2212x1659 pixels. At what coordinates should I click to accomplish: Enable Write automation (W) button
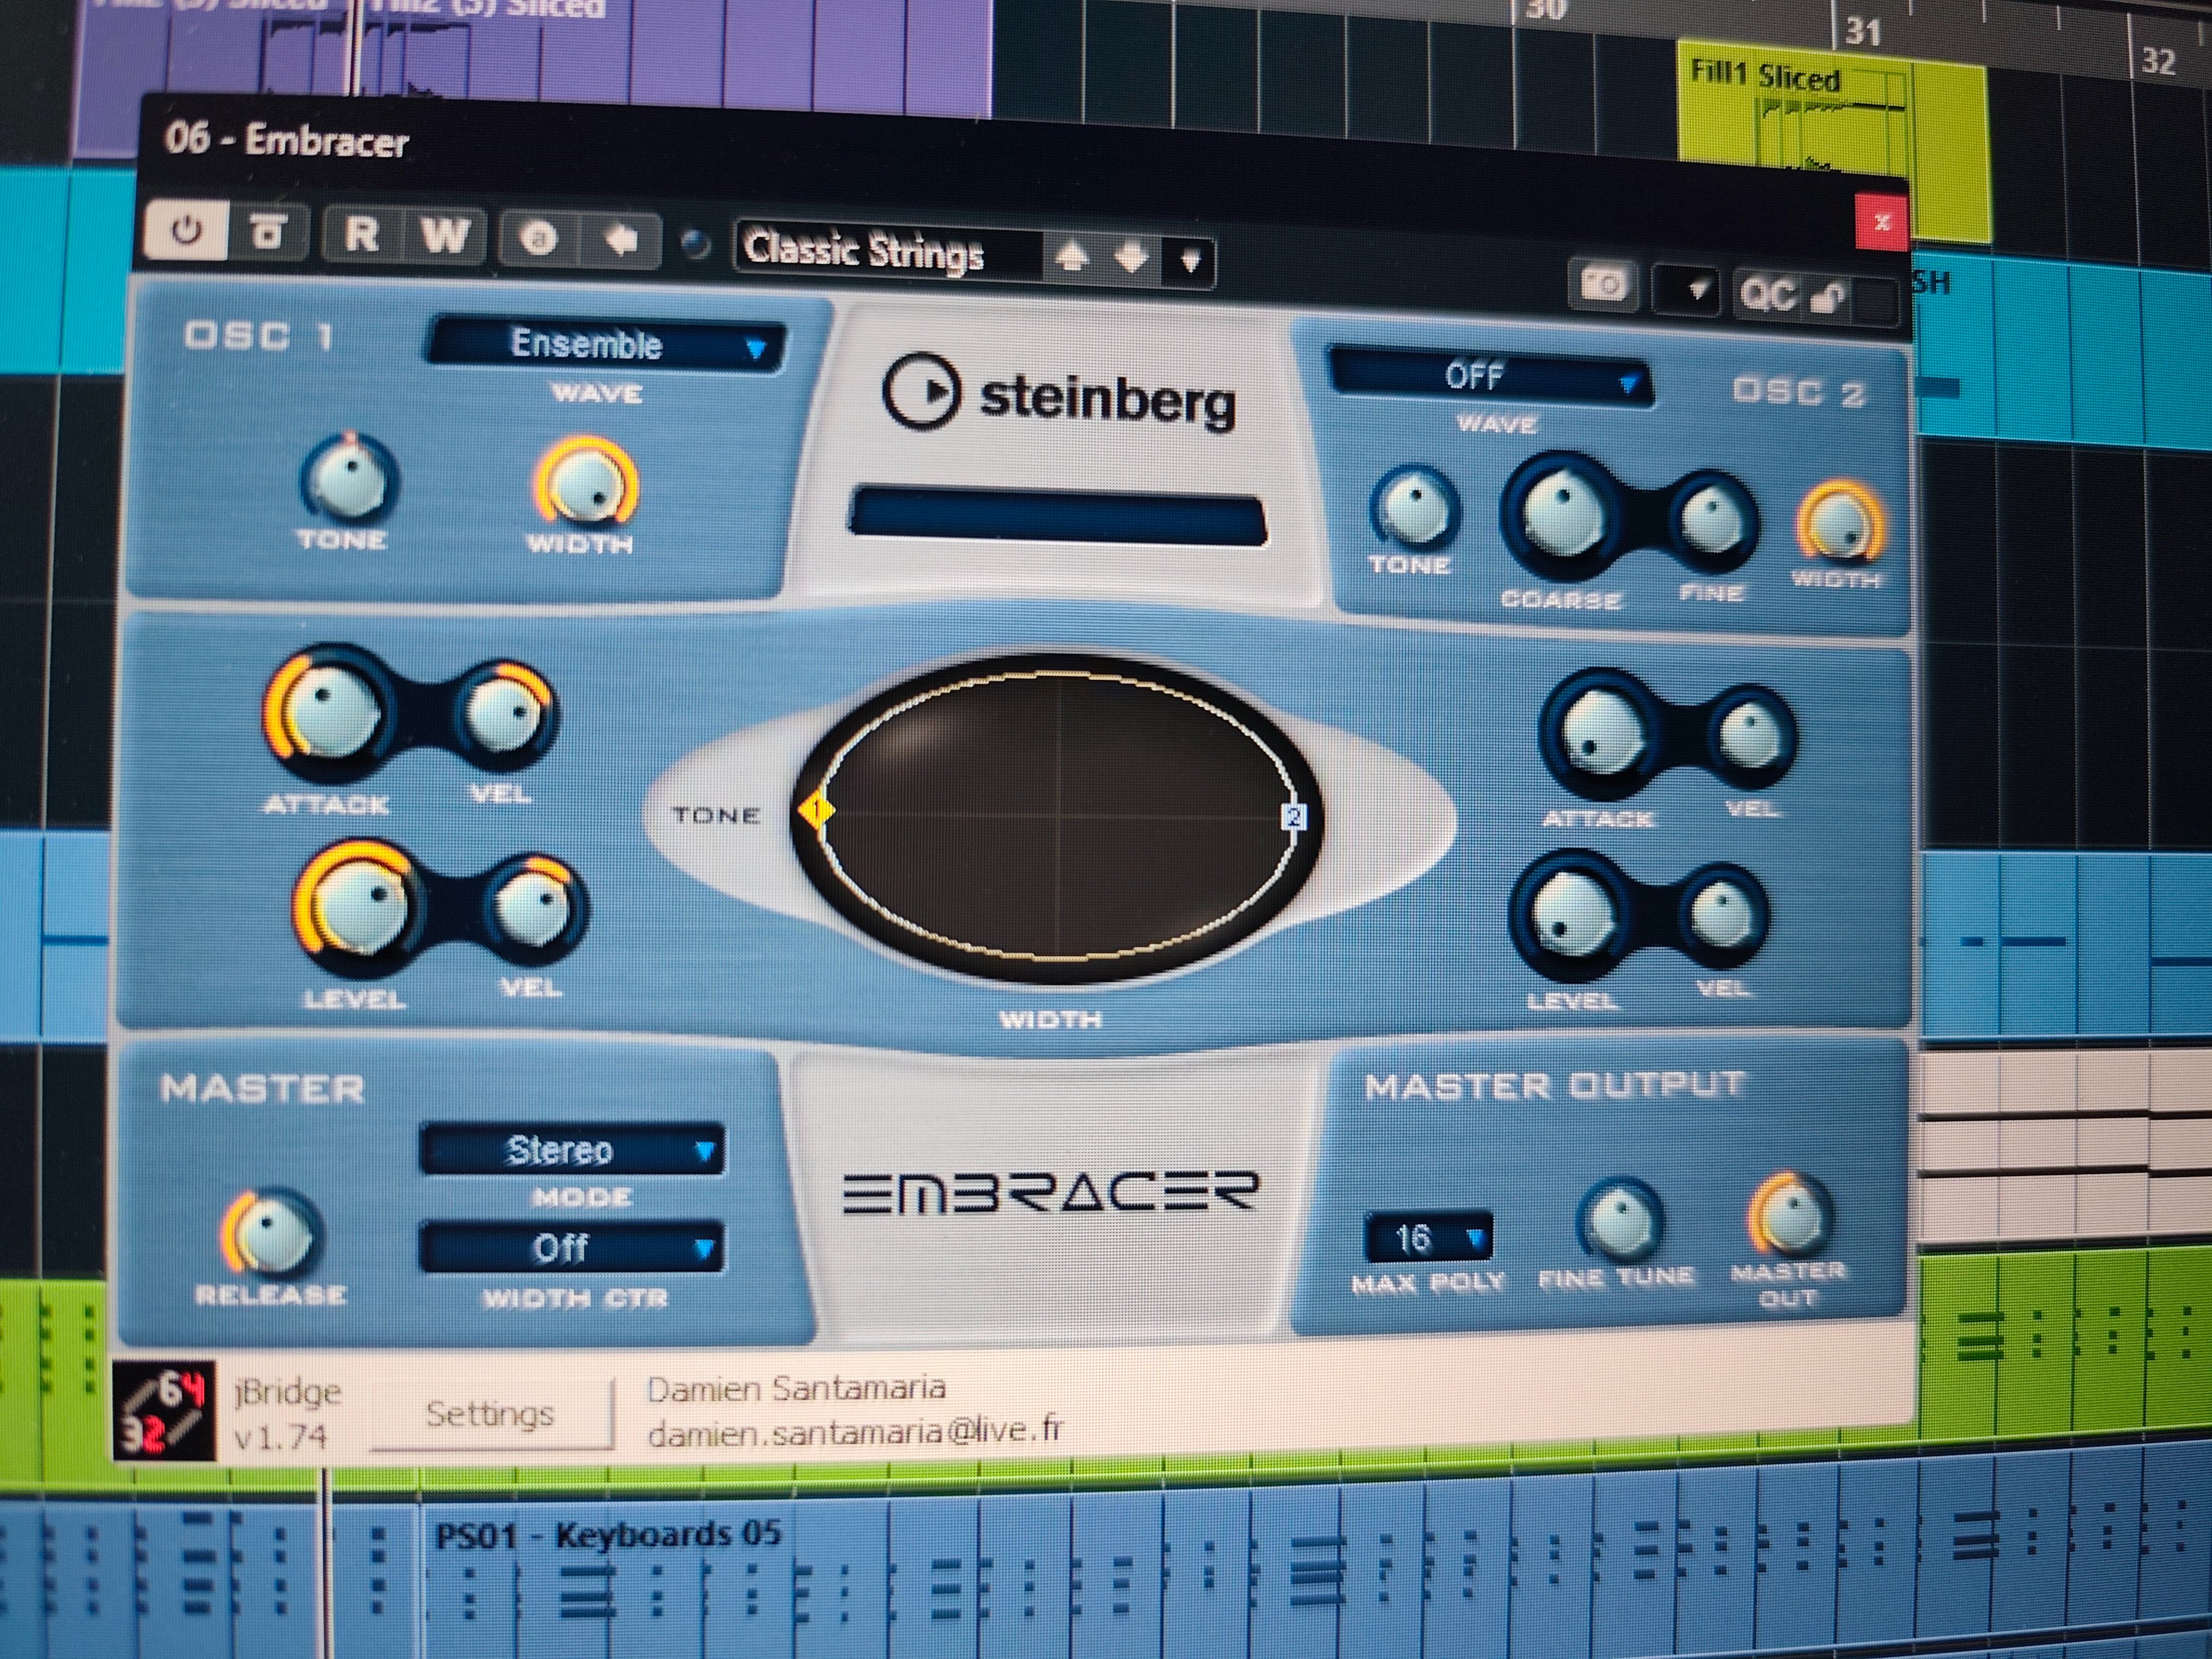pos(445,237)
